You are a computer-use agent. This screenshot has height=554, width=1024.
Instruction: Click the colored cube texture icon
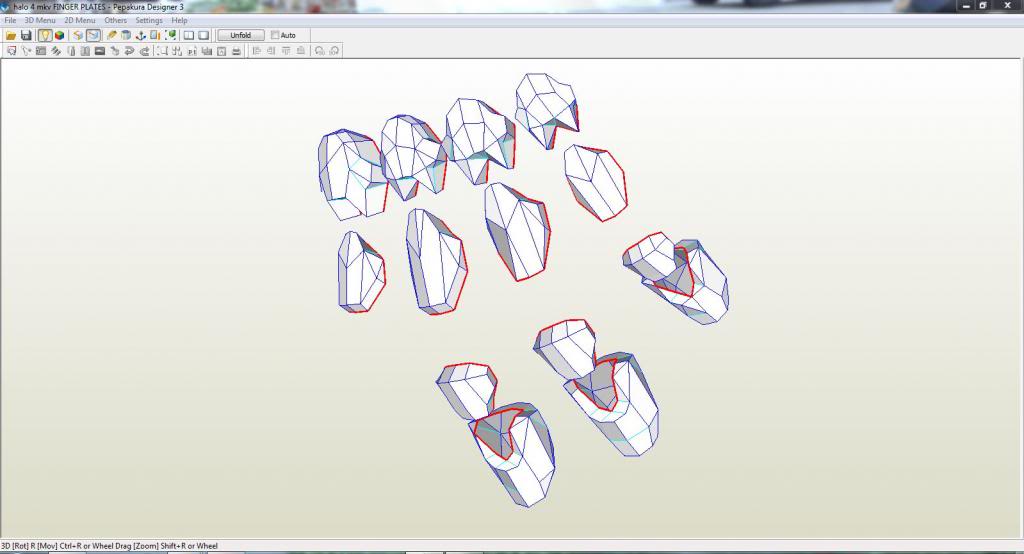pyautogui.click(x=59, y=35)
